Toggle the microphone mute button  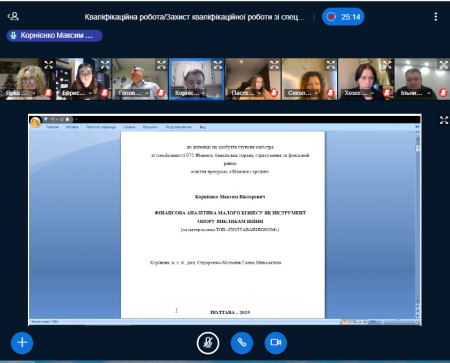pos(208,342)
